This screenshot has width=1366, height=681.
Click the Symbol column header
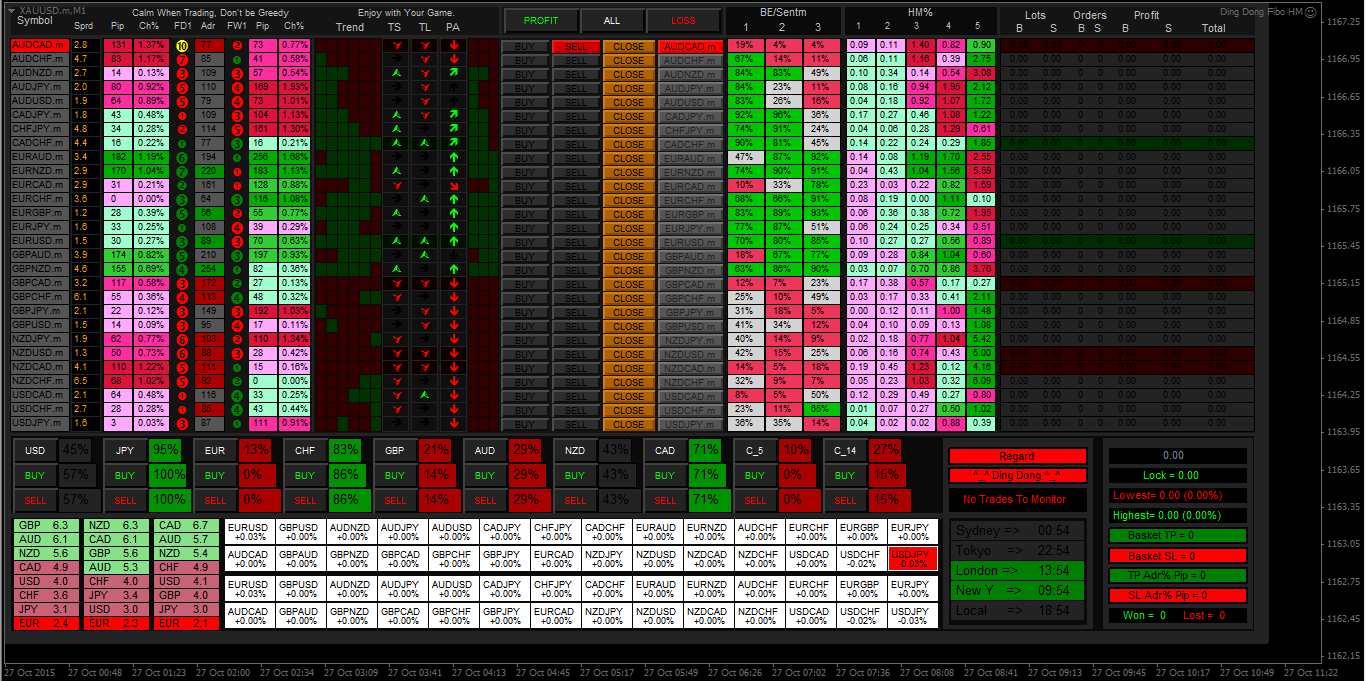click(35, 20)
